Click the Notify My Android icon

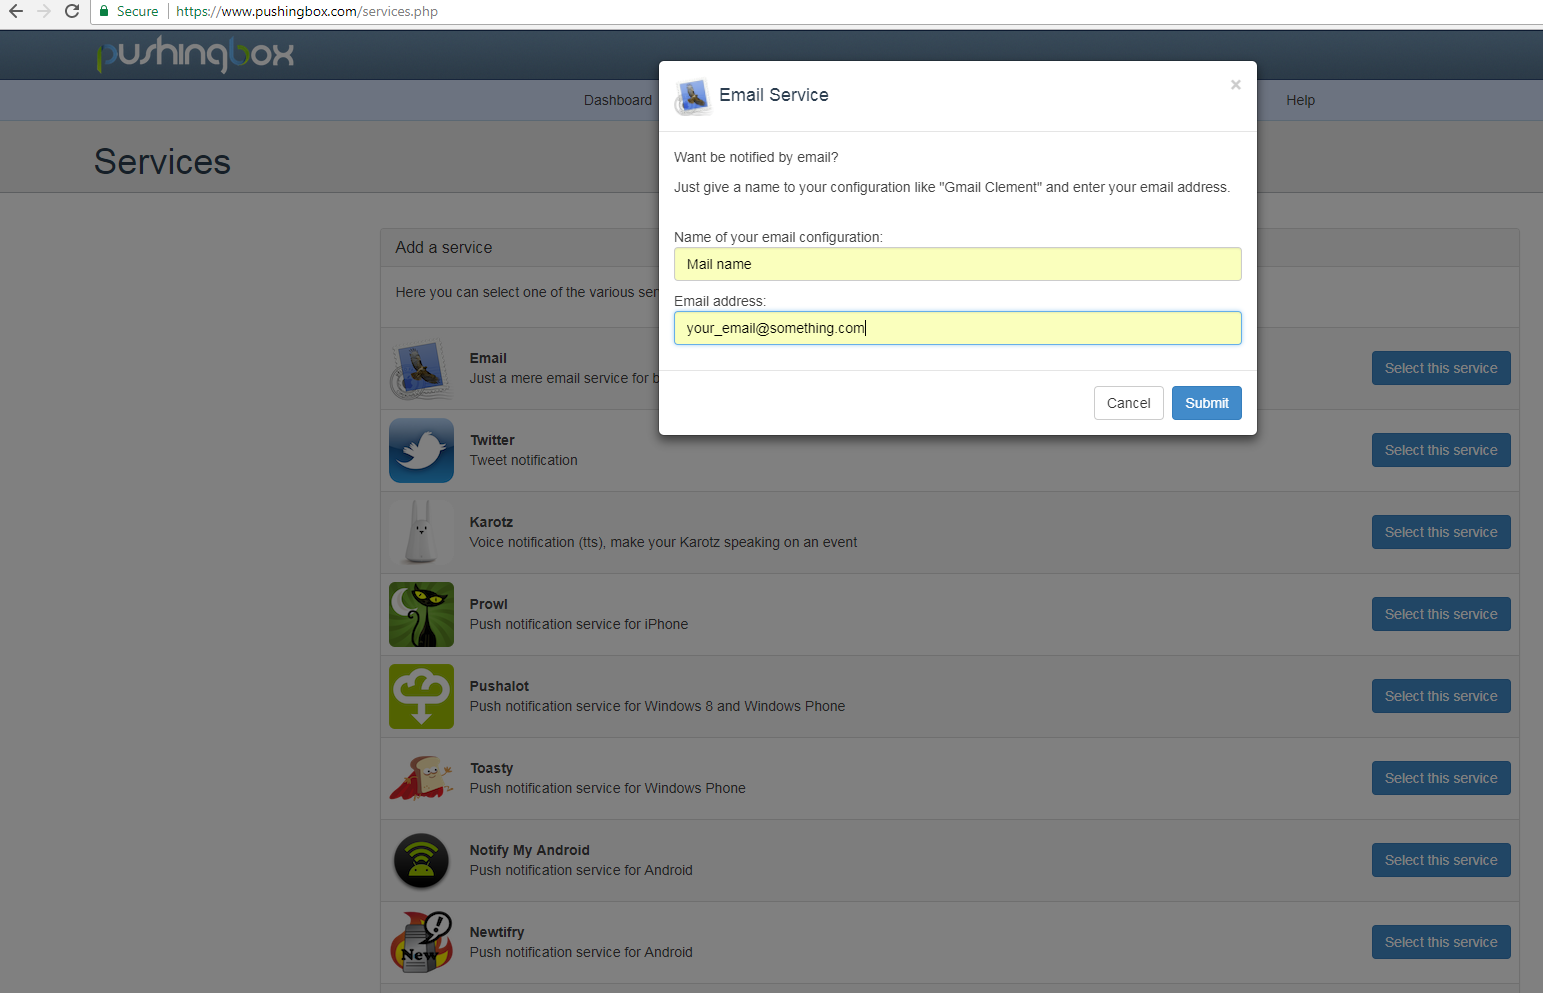(x=421, y=861)
